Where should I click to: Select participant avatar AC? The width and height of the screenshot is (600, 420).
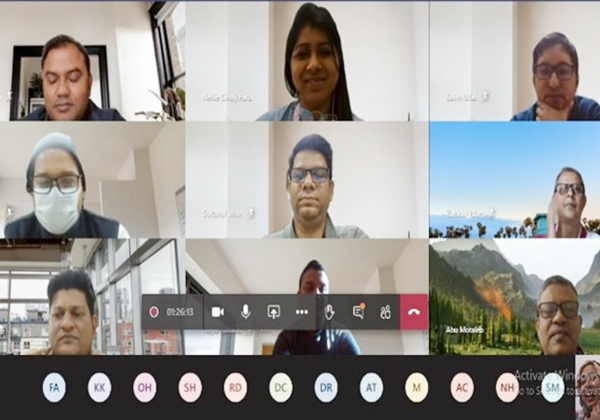pyautogui.click(x=462, y=388)
